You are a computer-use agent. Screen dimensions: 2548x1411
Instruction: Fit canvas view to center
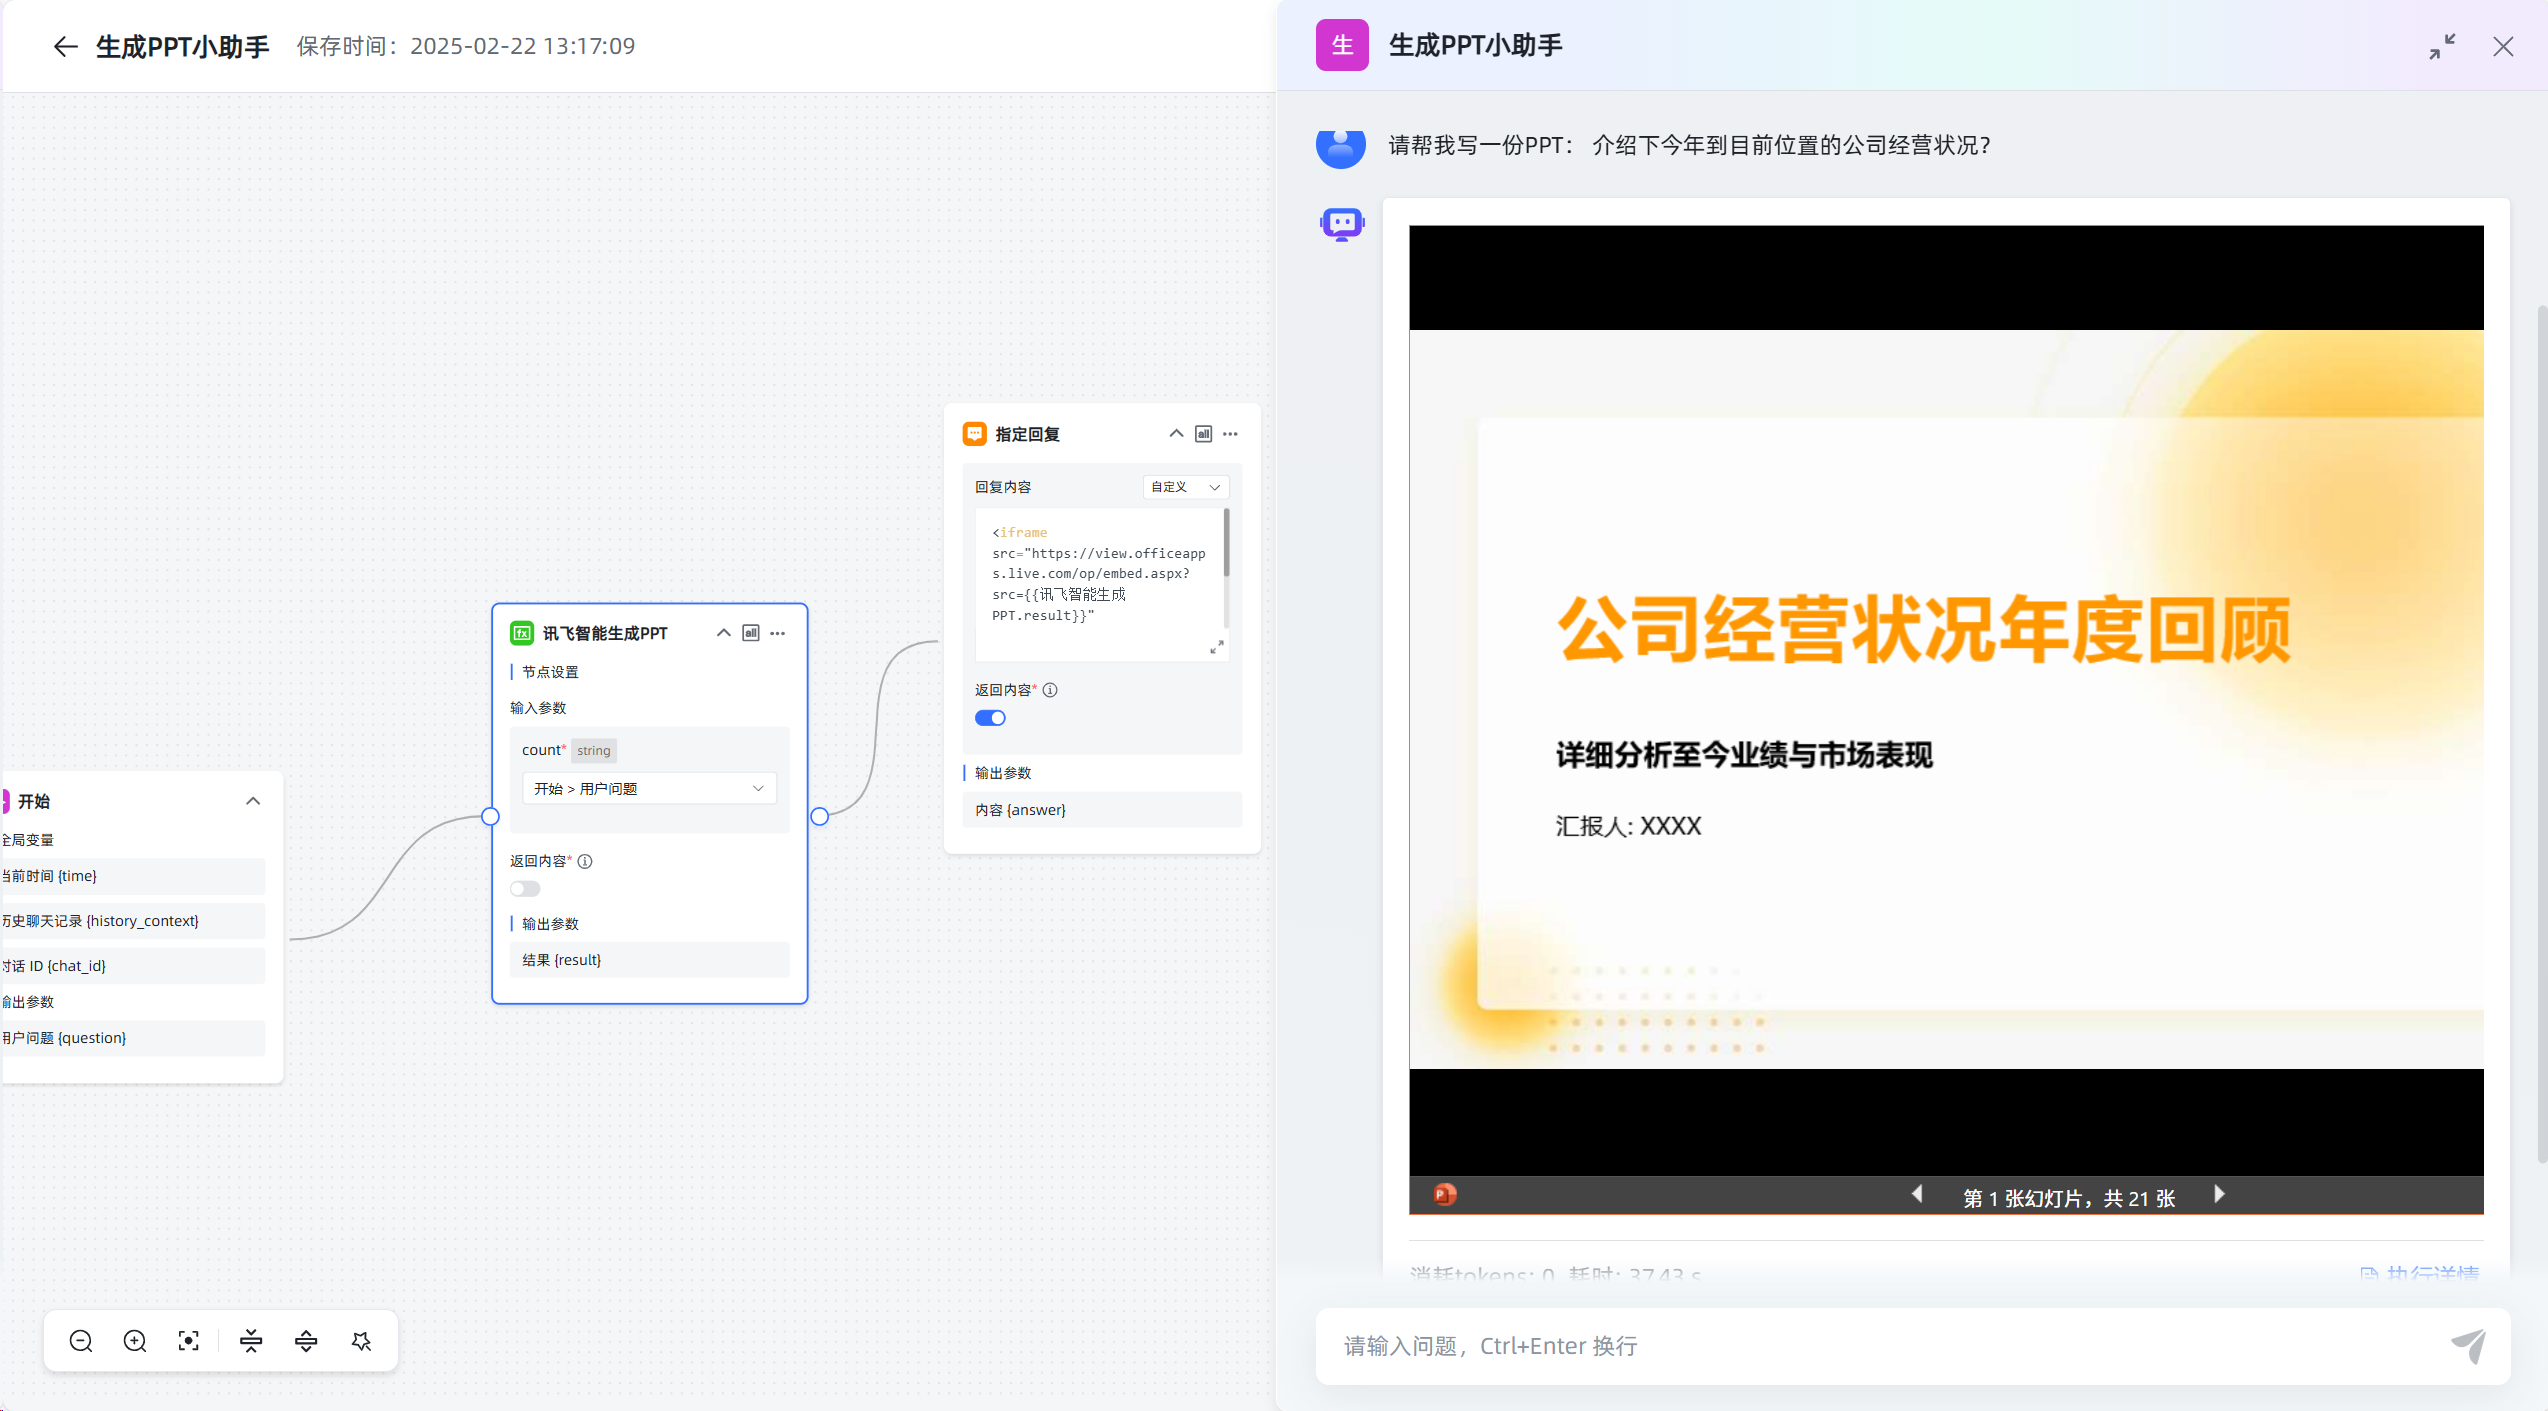point(189,1341)
